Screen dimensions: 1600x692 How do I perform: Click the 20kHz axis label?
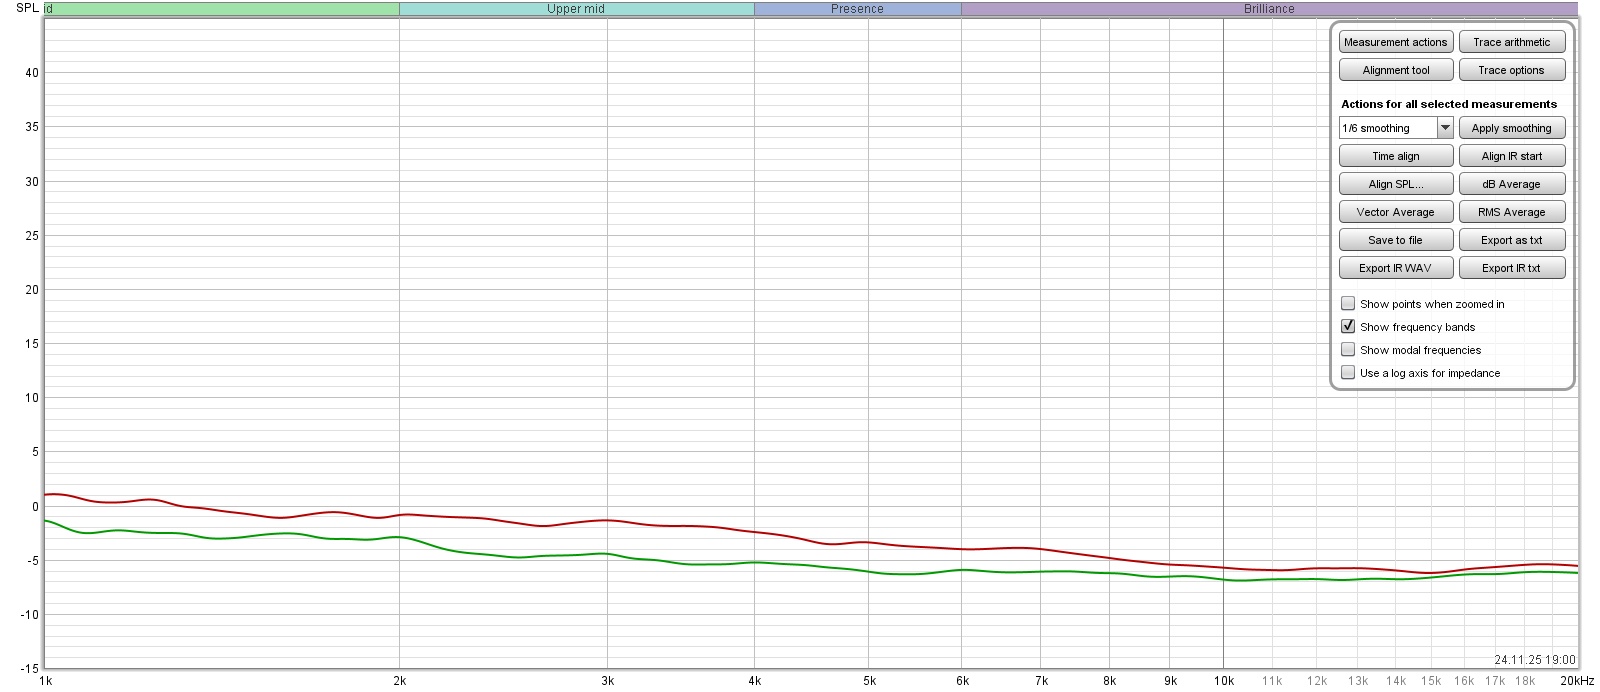pyautogui.click(x=1577, y=681)
